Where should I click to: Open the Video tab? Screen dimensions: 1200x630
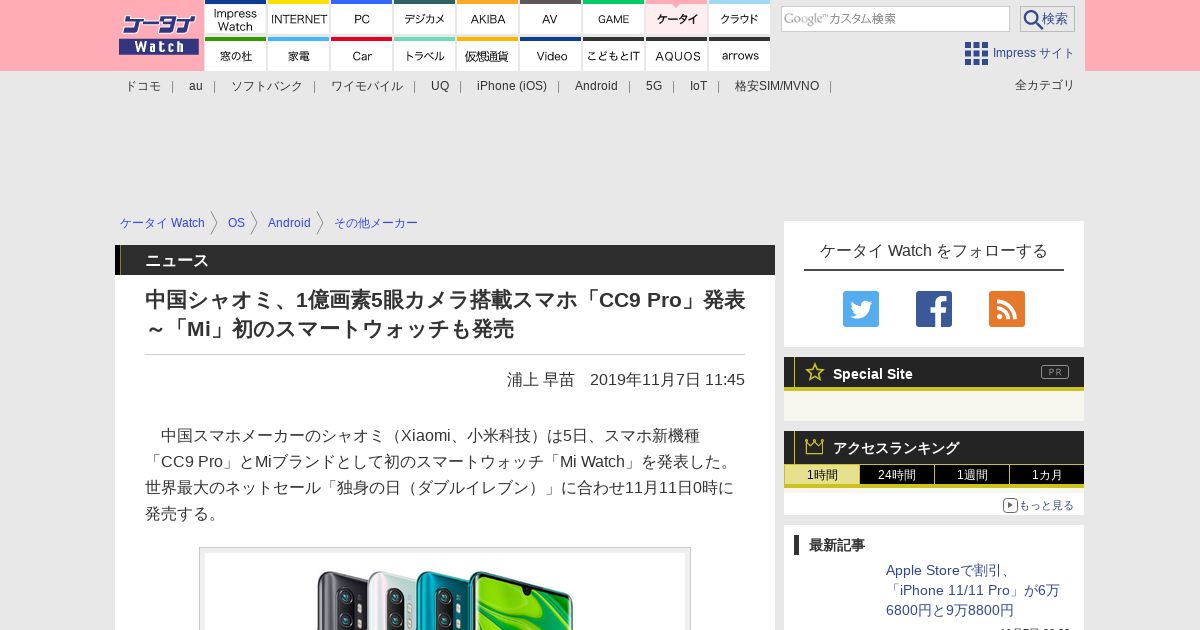pos(551,54)
